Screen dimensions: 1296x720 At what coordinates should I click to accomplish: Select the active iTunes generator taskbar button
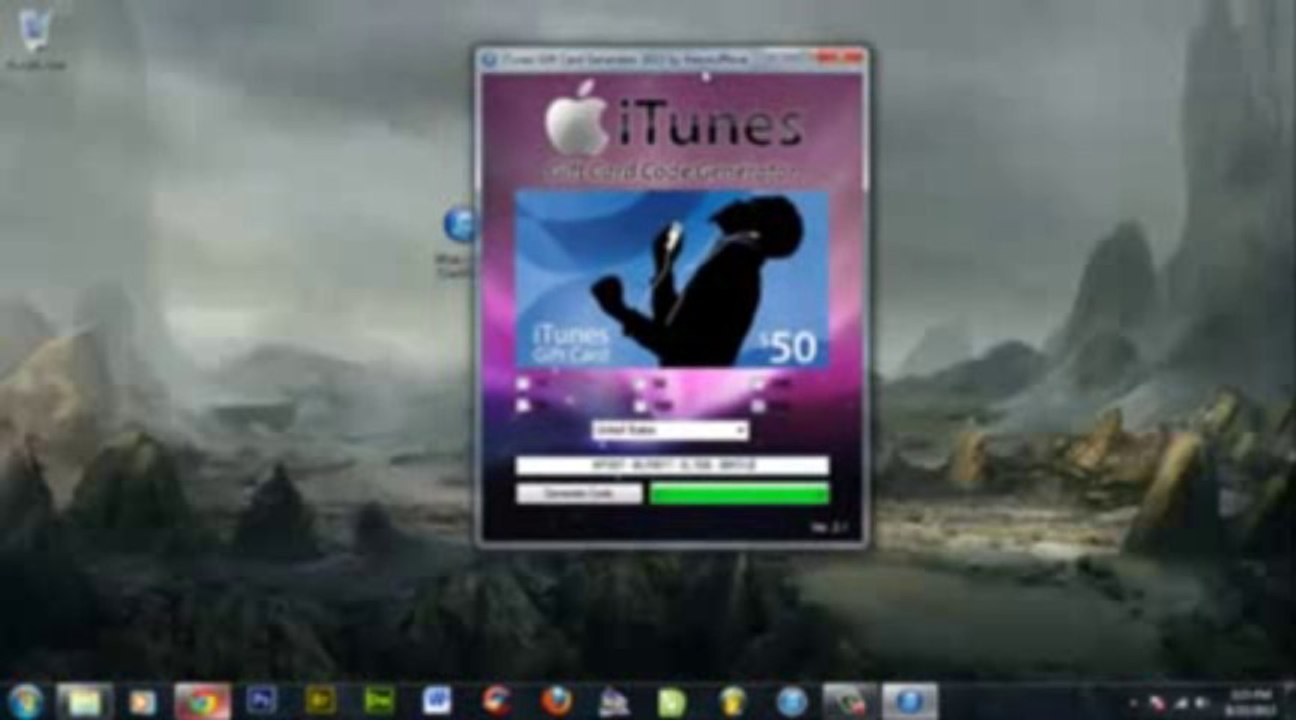pos(910,701)
